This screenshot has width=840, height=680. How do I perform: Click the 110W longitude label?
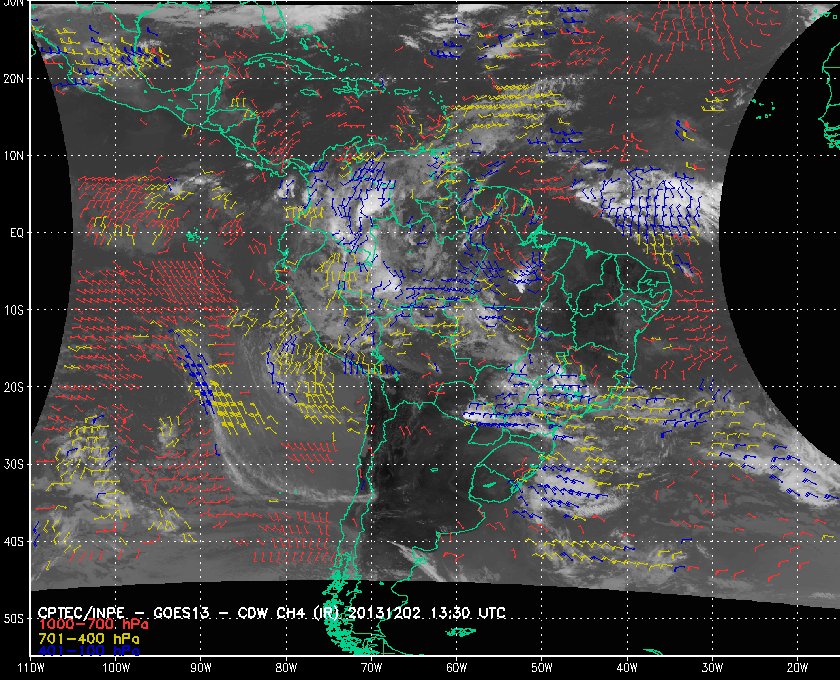click(31, 668)
